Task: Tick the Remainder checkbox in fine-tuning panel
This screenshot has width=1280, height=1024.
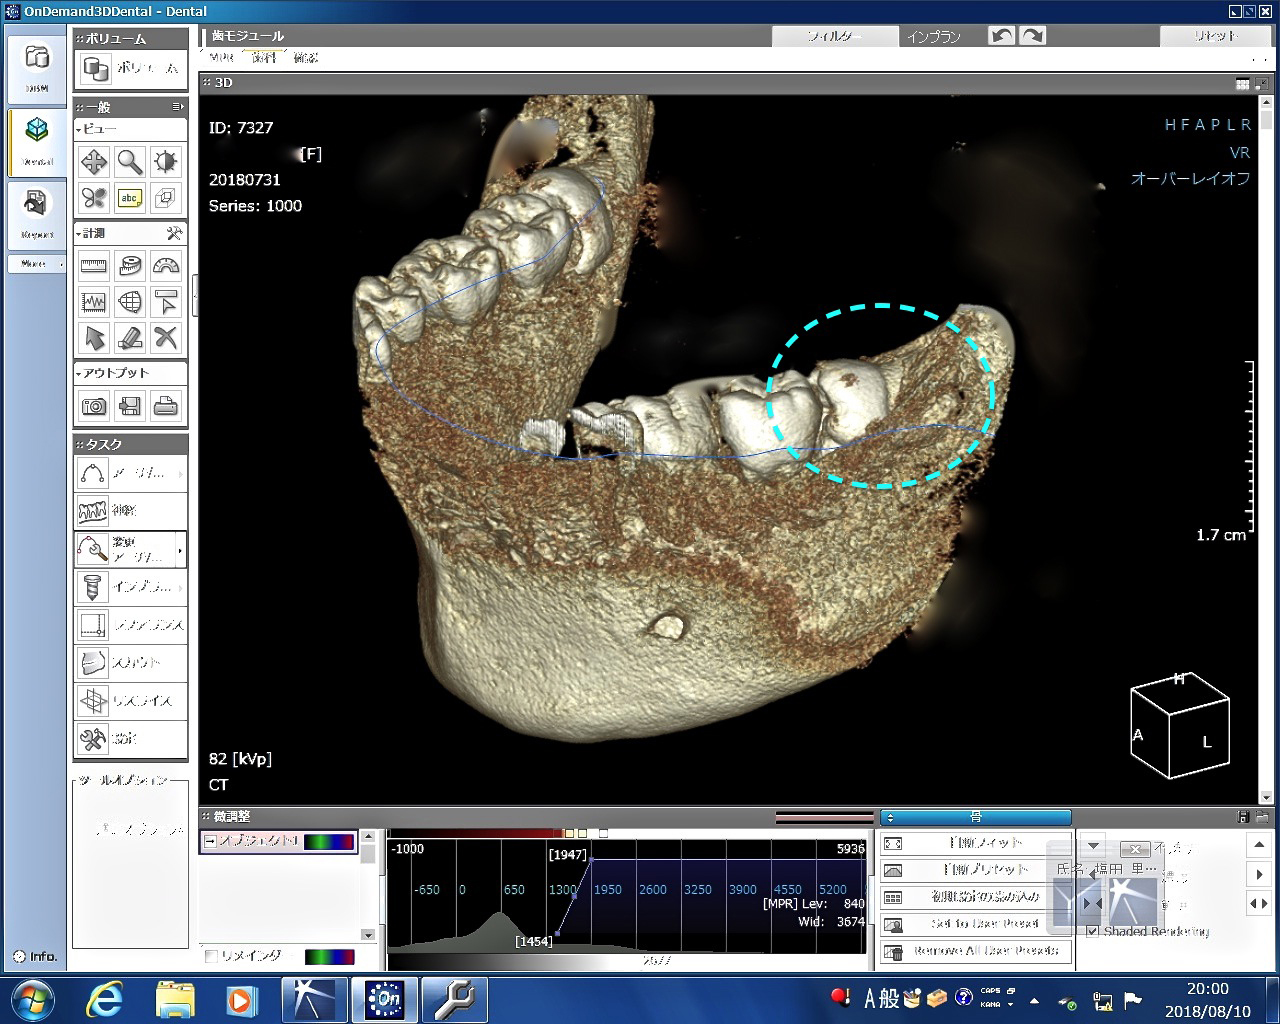Action: pyautogui.click(x=211, y=956)
